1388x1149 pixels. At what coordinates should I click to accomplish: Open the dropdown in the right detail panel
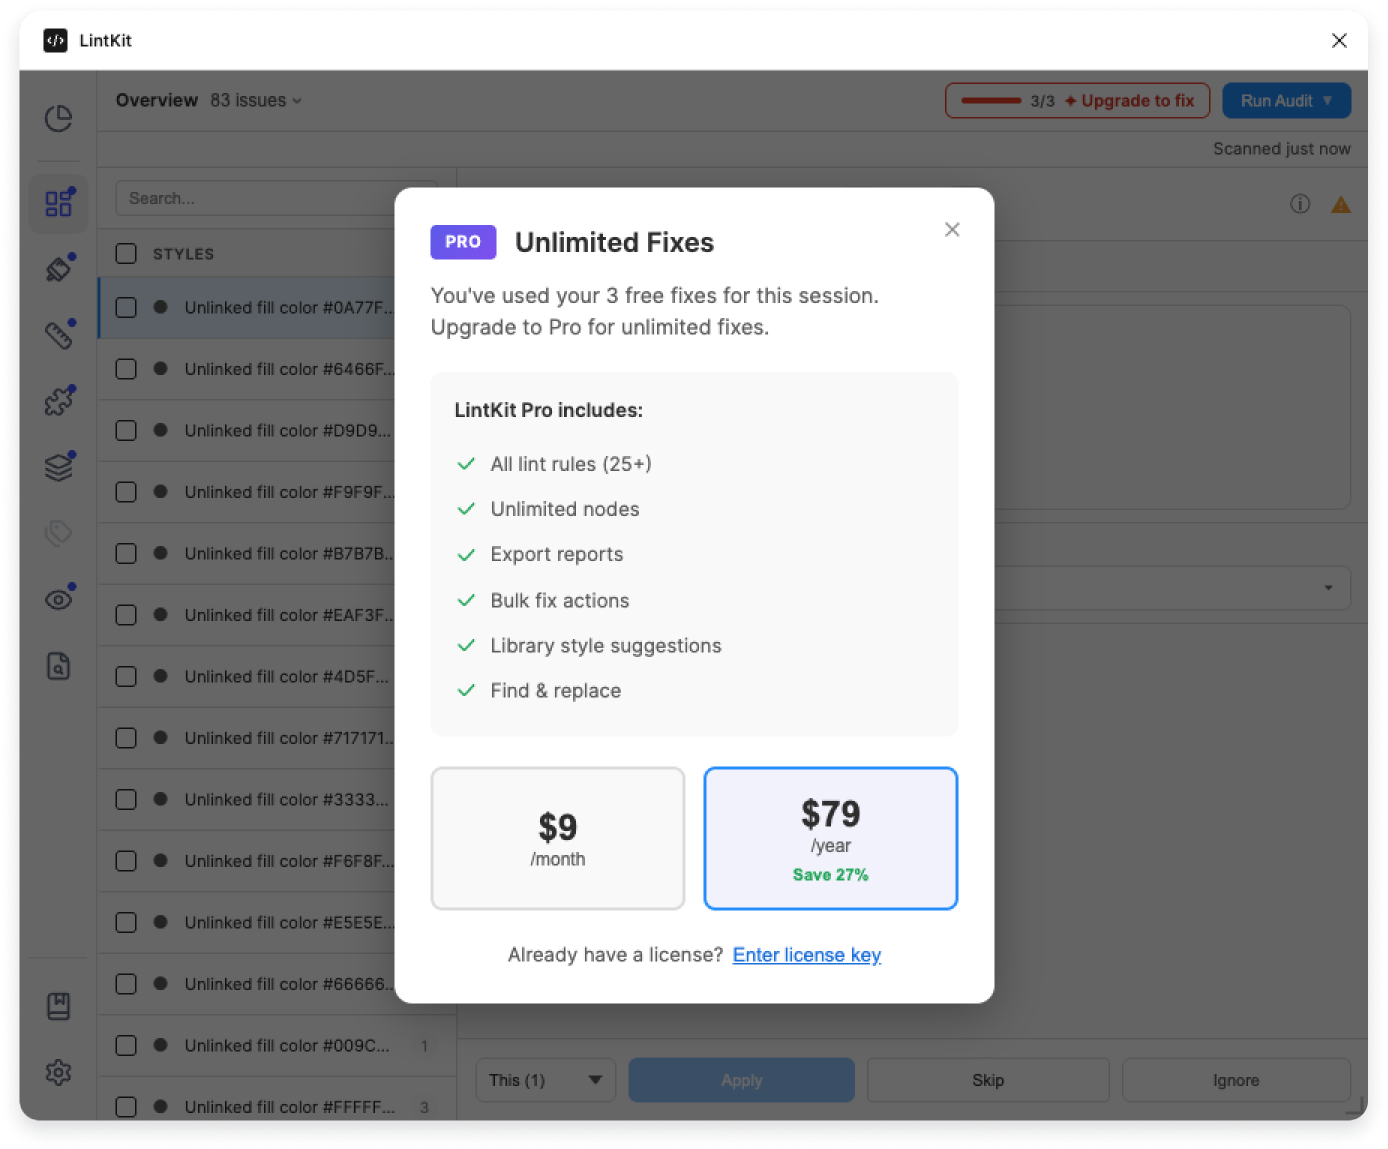coord(1173,588)
